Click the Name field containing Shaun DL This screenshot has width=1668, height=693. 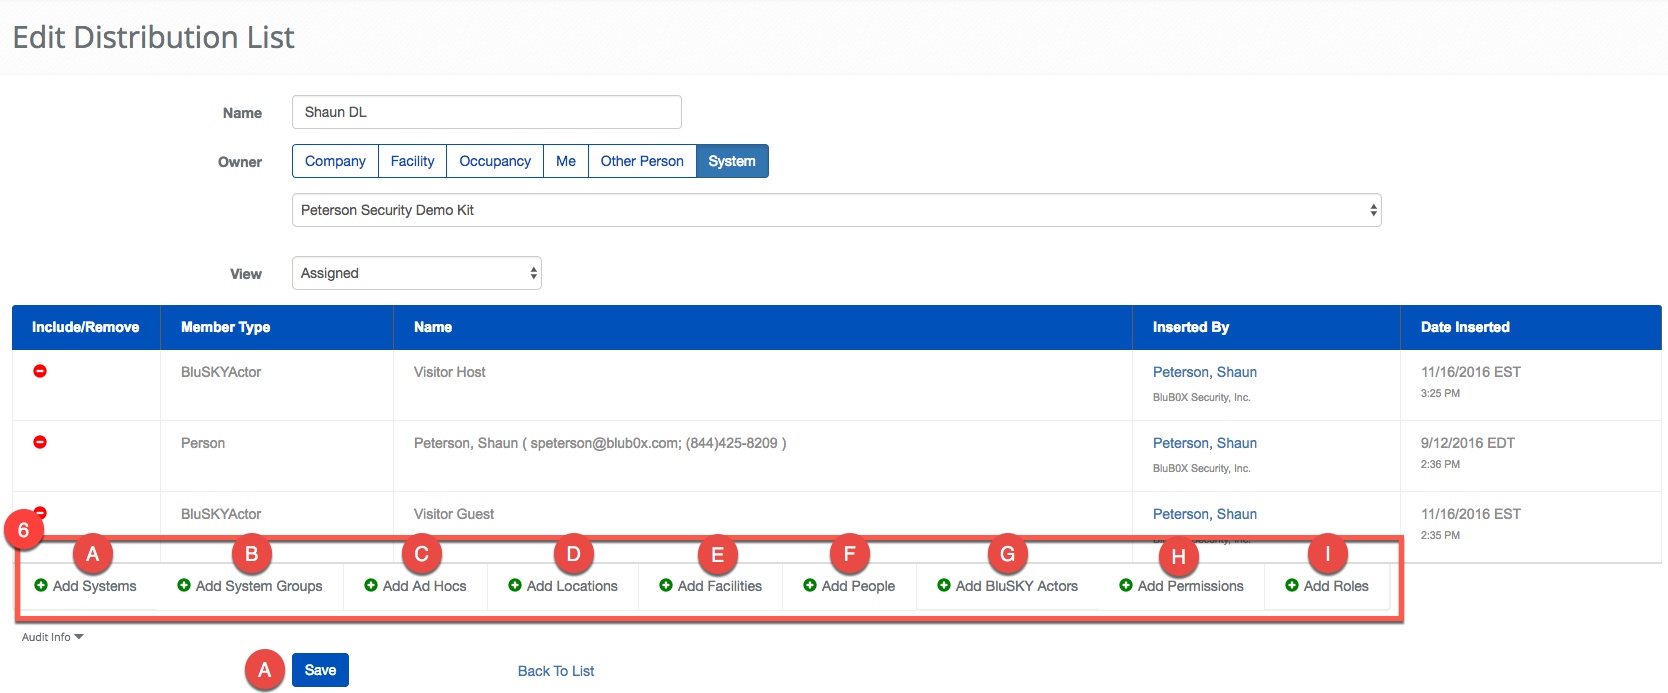click(486, 112)
